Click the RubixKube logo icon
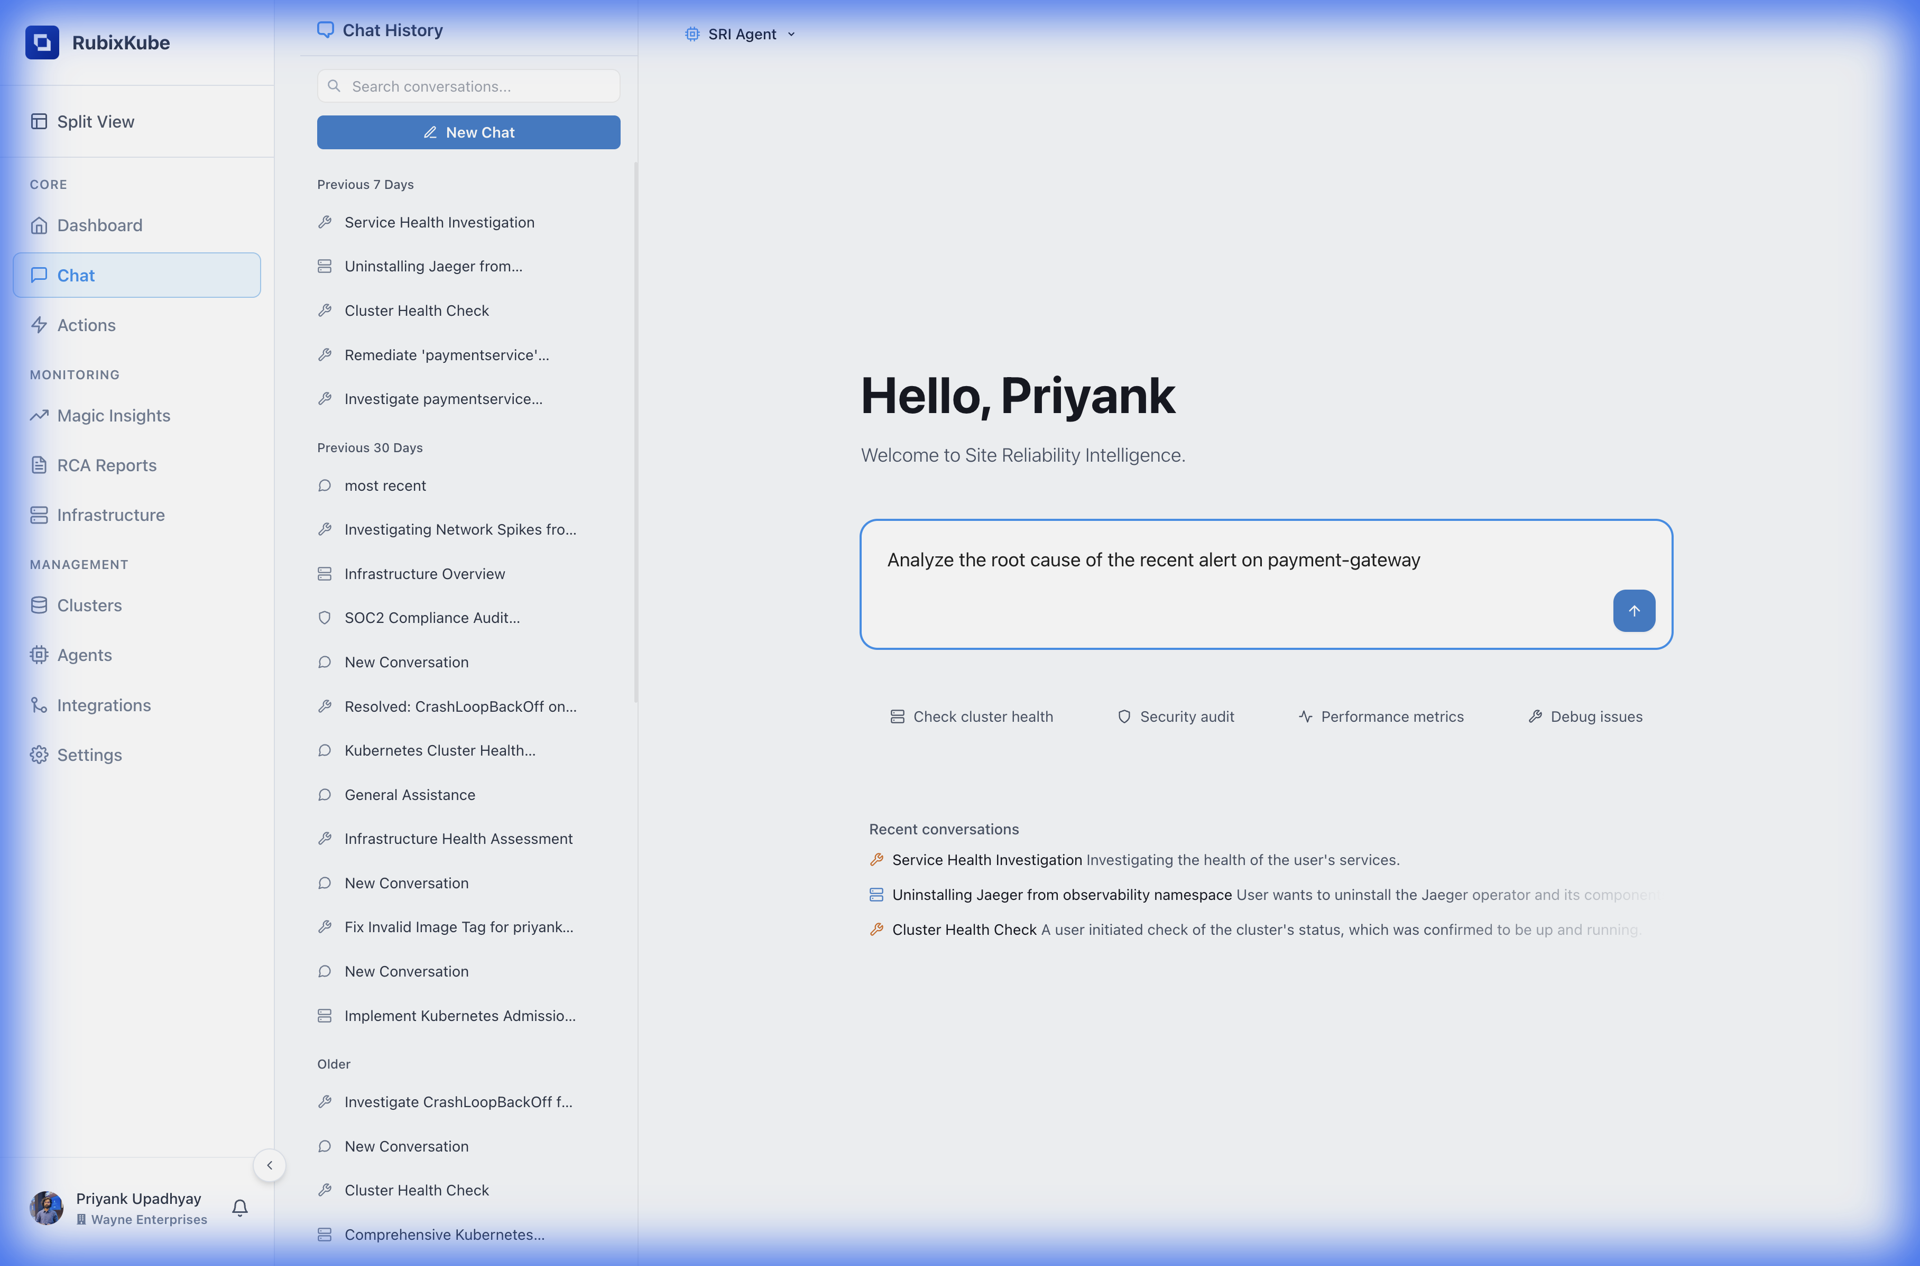This screenshot has height=1266, width=1920. click(42, 42)
